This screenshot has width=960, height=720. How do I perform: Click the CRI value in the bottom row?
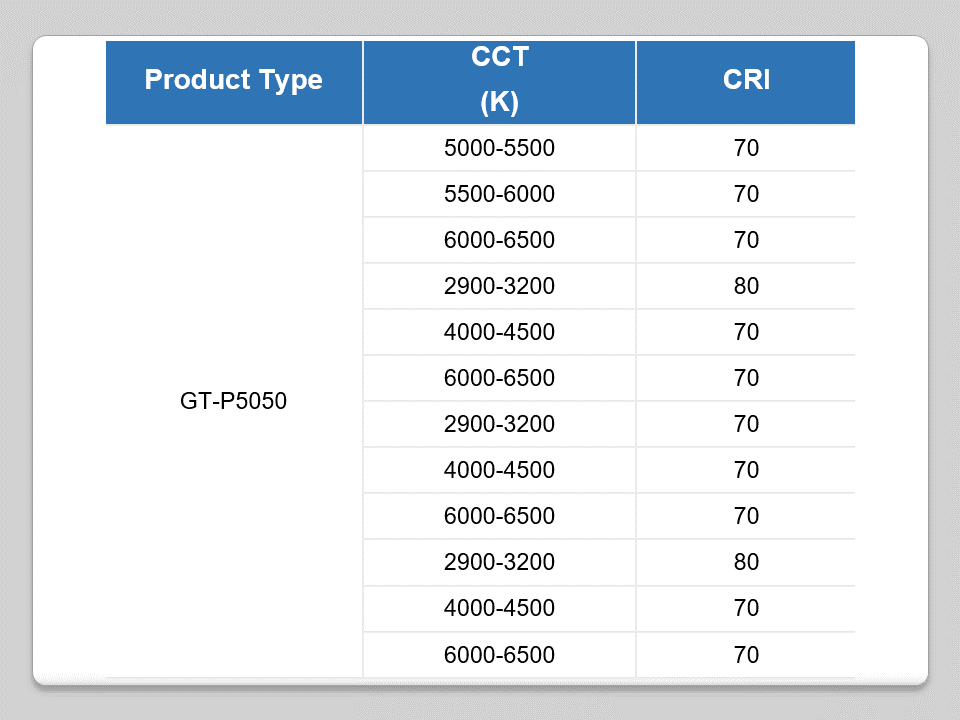click(746, 655)
